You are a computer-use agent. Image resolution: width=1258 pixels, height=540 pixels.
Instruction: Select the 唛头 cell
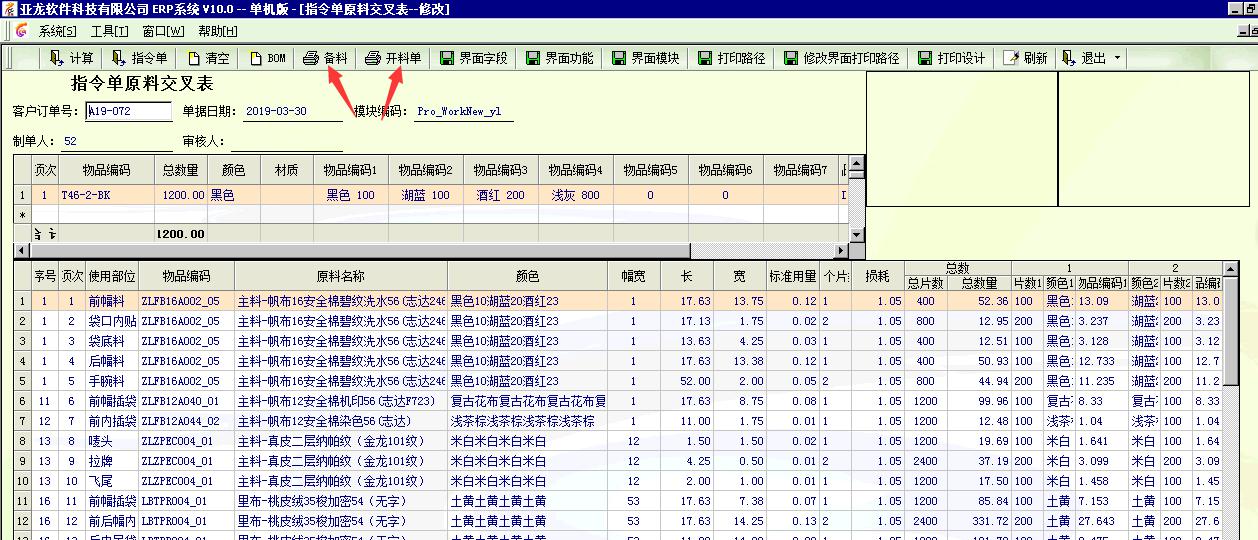(x=112, y=441)
